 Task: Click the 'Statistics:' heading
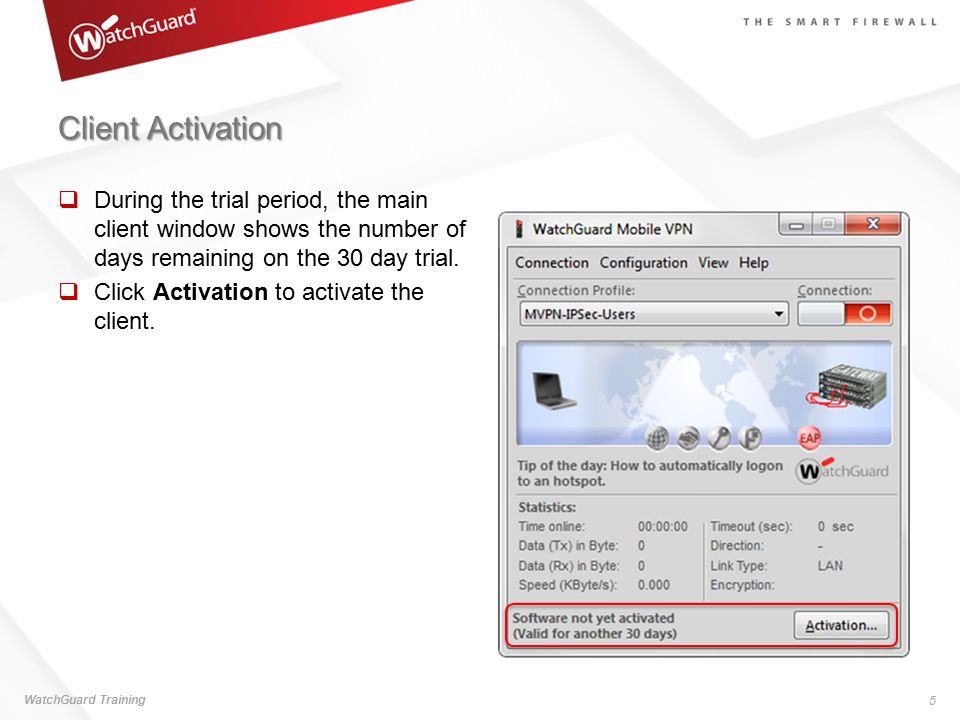(547, 507)
